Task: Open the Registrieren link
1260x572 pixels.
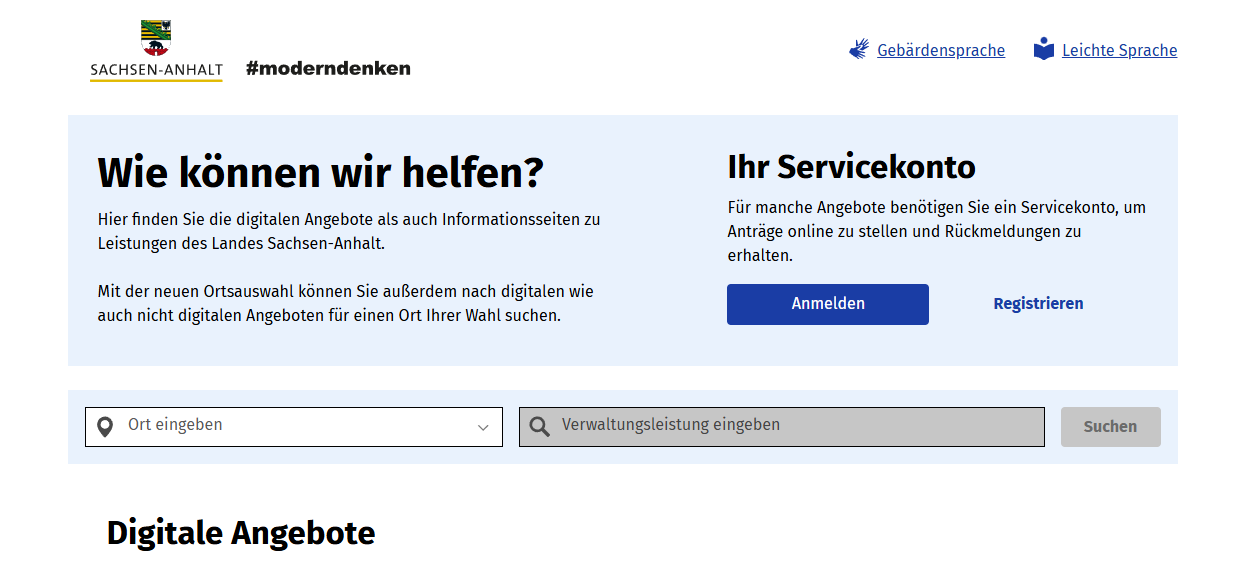Action: point(1038,304)
